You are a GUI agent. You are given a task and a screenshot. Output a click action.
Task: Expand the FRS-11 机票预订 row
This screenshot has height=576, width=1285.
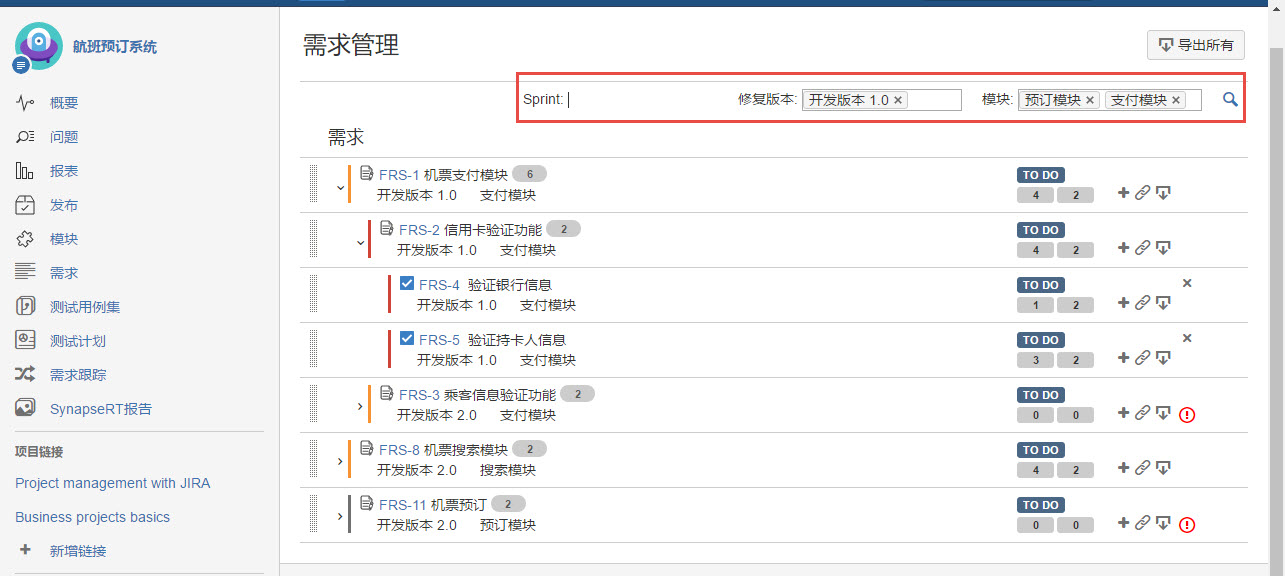340,516
